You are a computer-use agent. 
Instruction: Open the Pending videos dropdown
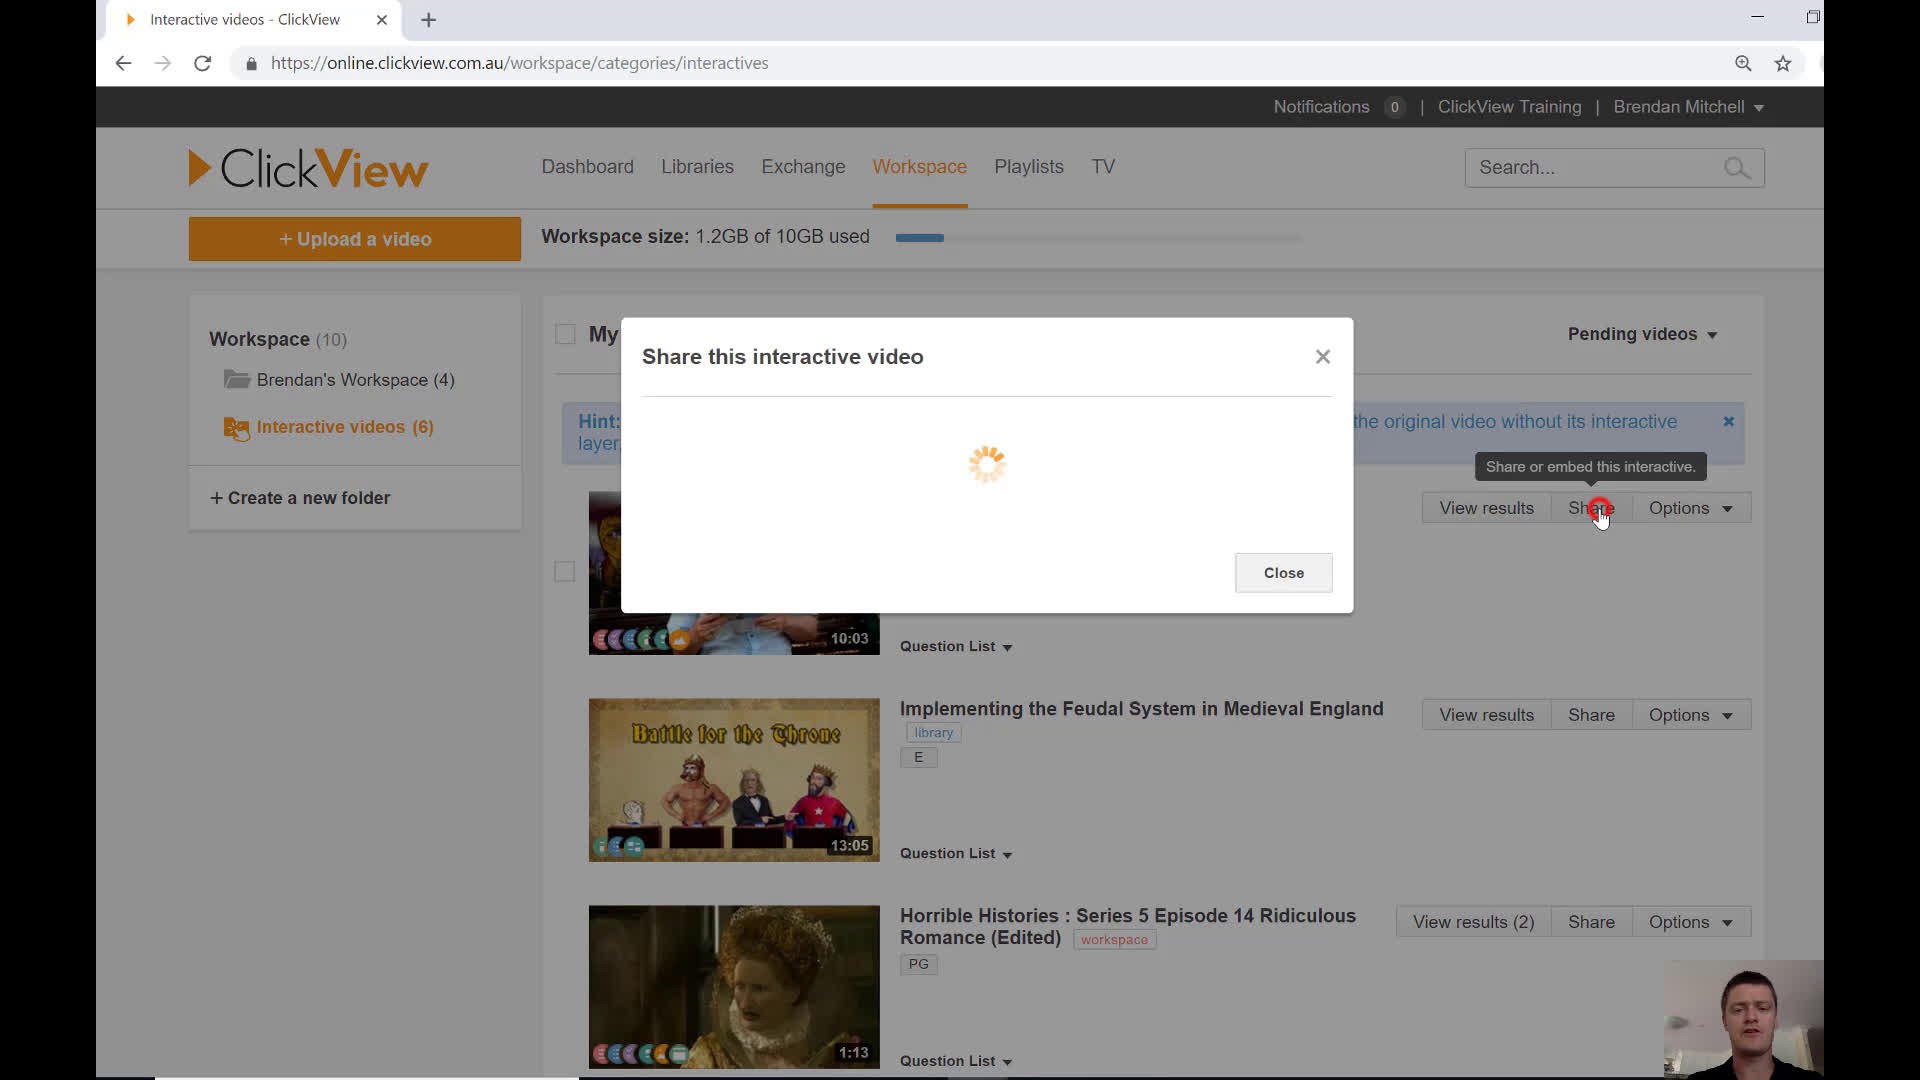pyautogui.click(x=1642, y=334)
